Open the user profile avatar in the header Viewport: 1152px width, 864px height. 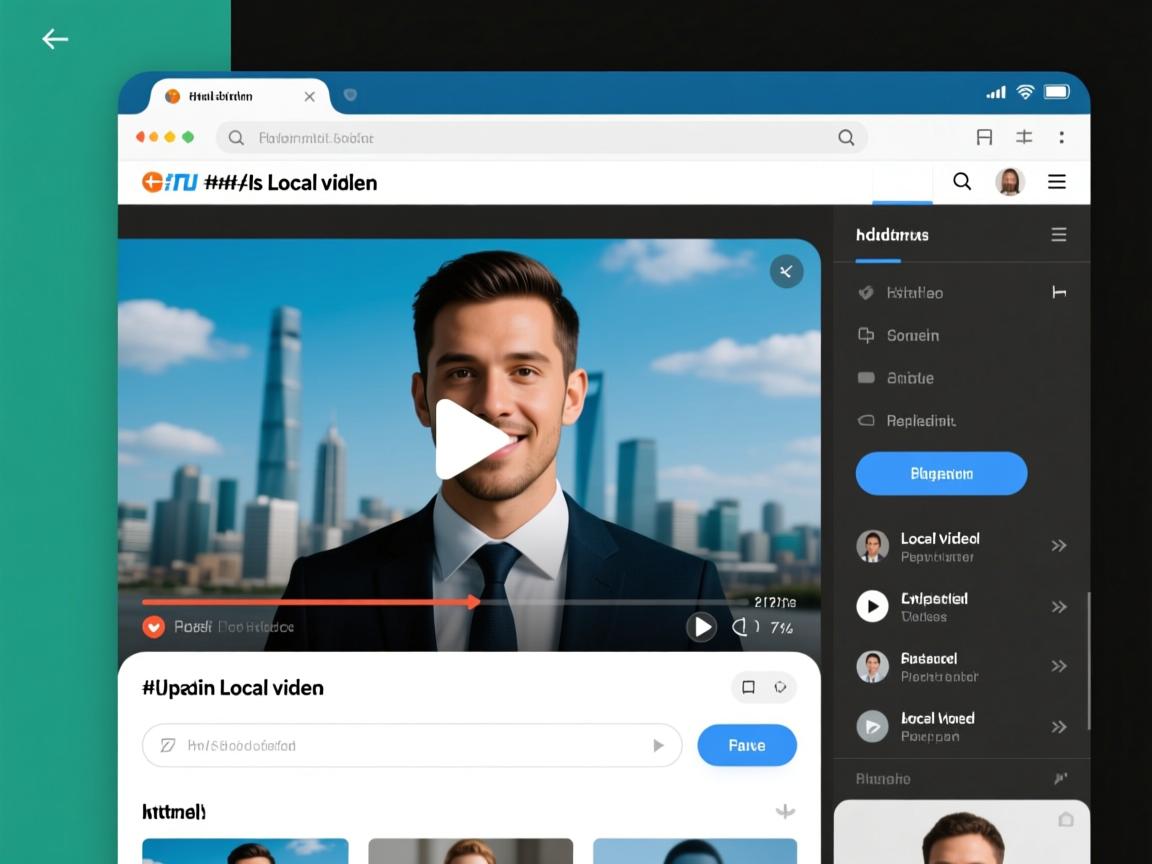point(1010,181)
